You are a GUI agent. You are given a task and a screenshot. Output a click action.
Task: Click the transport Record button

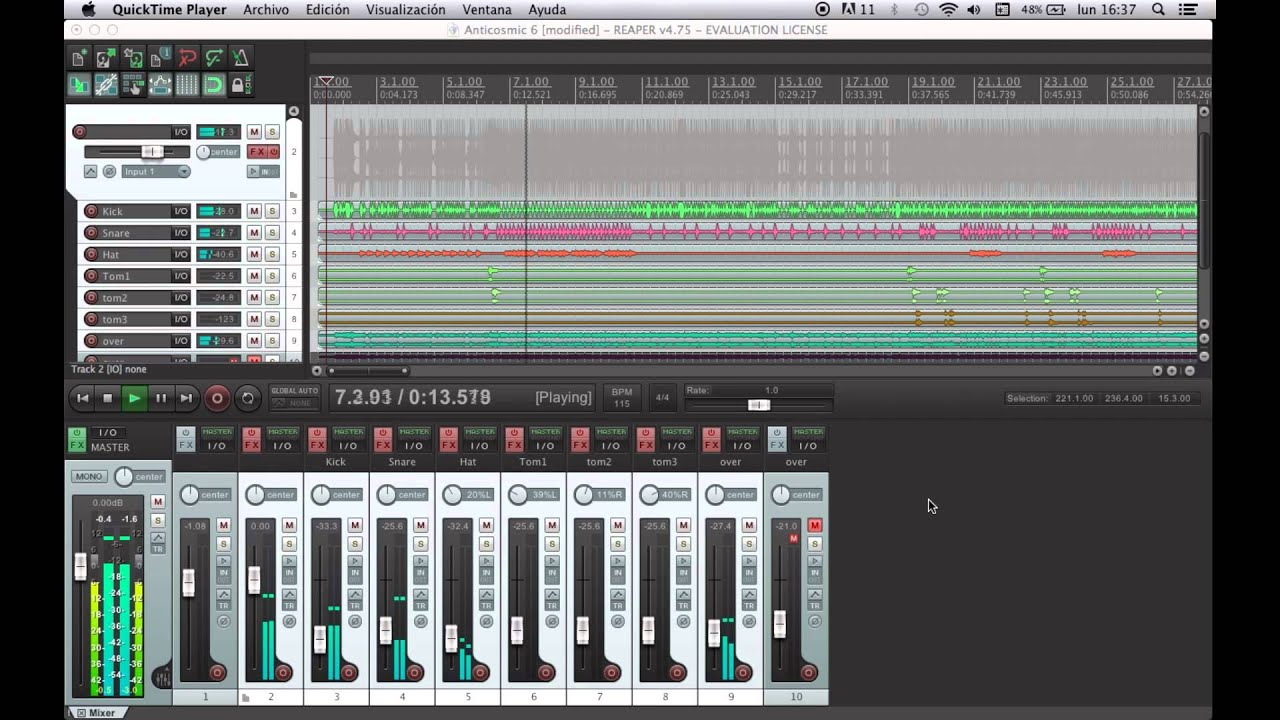point(216,398)
